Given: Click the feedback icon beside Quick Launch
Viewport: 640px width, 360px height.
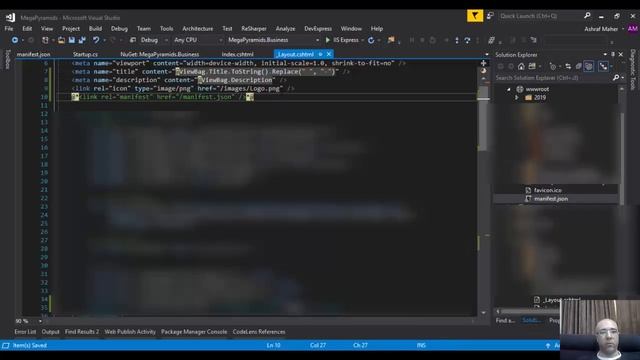Looking at the screenshot, I should (x=490, y=16).
